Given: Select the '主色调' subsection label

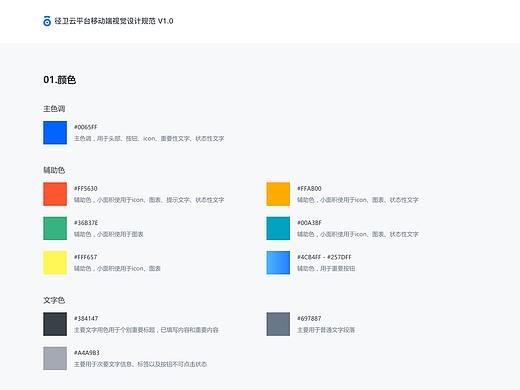Looking at the screenshot, I should pos(54,109).
